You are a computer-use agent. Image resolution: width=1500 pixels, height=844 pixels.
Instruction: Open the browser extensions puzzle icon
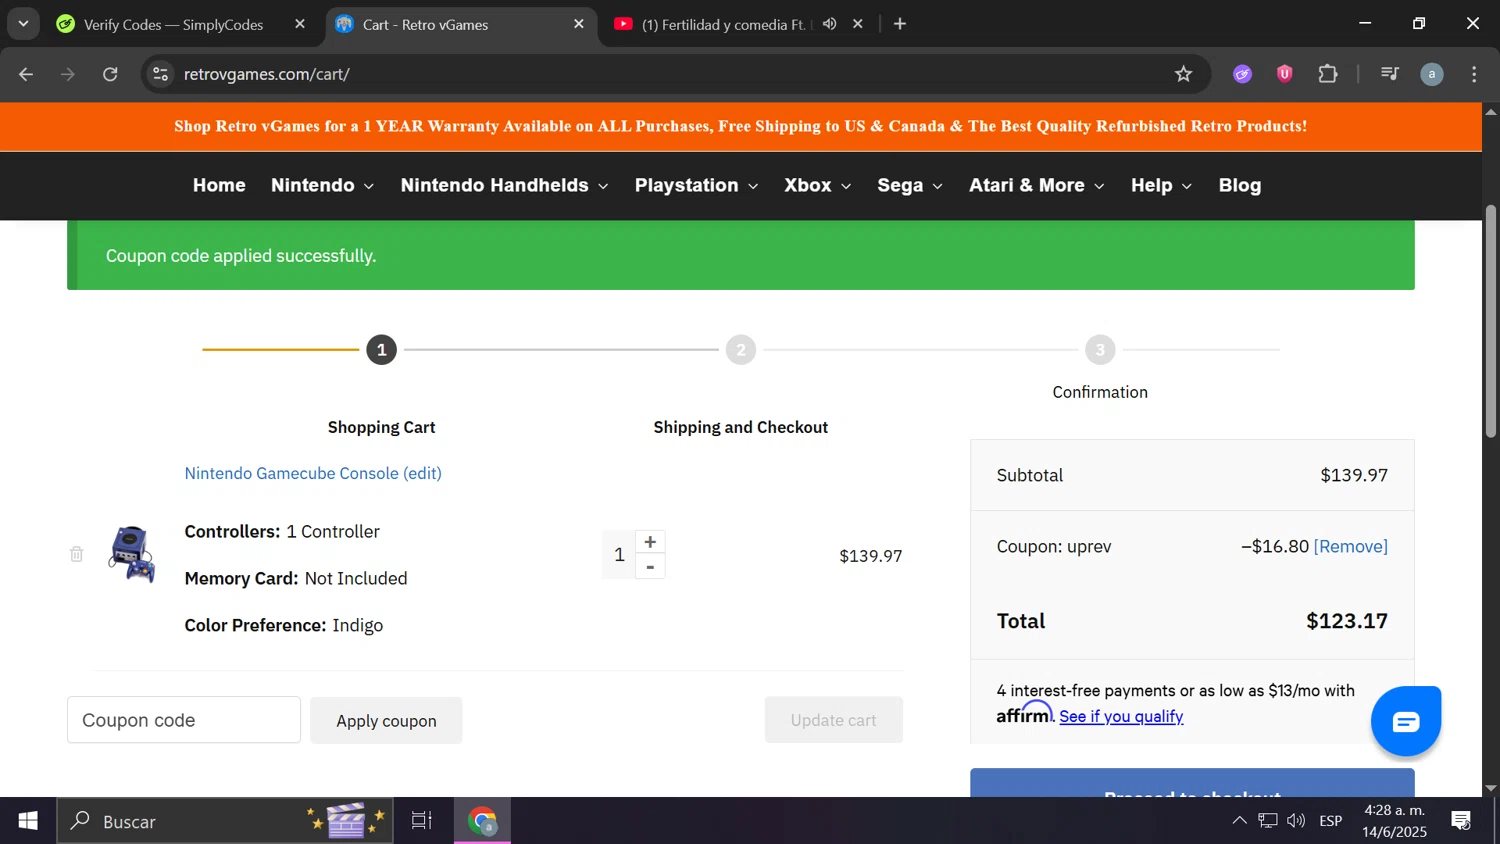pyautogui.click(x=1327, y=74)
